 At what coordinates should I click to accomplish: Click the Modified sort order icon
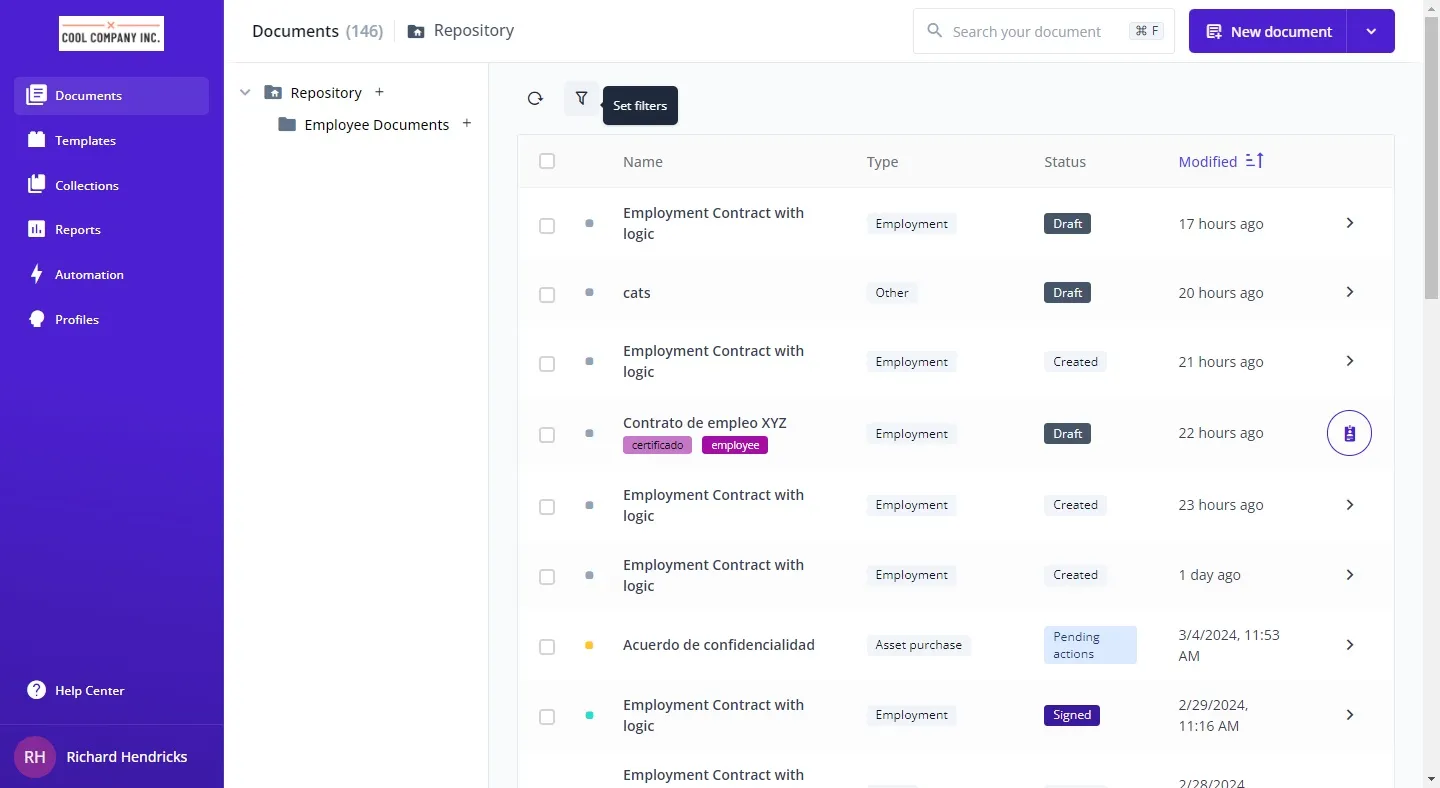coord(1254,161)
